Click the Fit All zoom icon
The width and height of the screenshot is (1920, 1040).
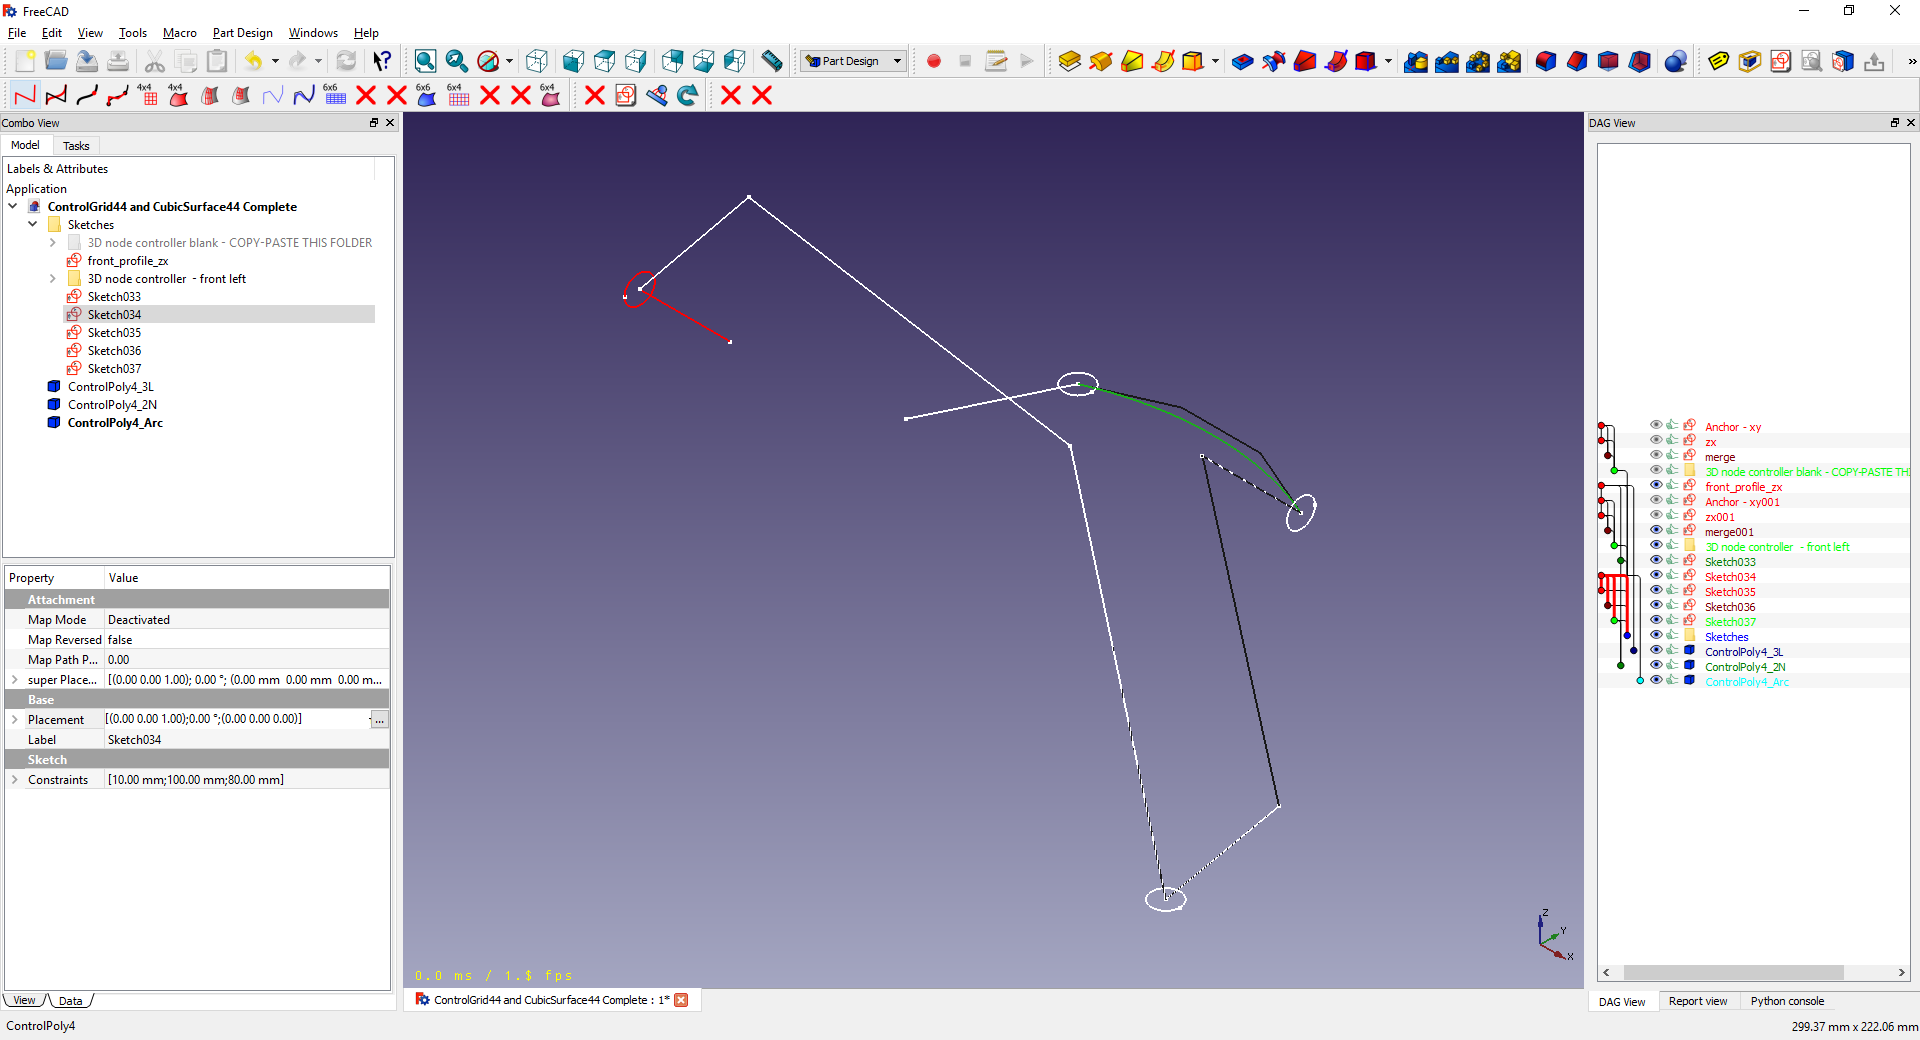(x=425, y=61)
